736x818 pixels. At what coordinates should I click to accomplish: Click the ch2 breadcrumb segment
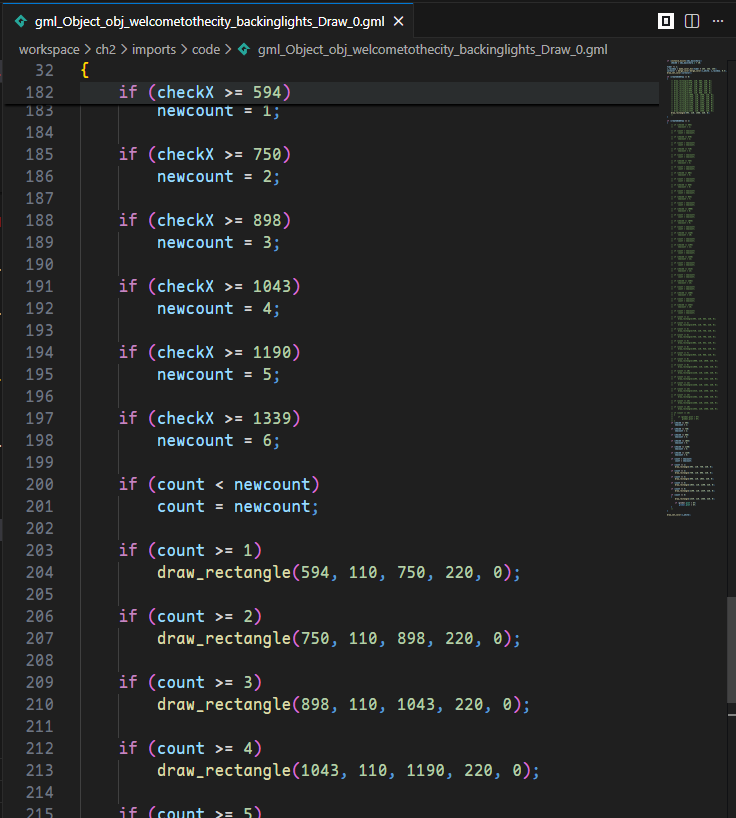click(x=105, y=50)
